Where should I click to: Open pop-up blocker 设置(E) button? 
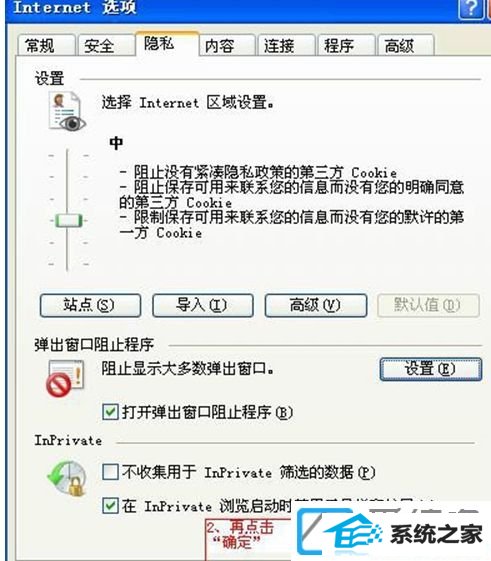tap(431, 369)
